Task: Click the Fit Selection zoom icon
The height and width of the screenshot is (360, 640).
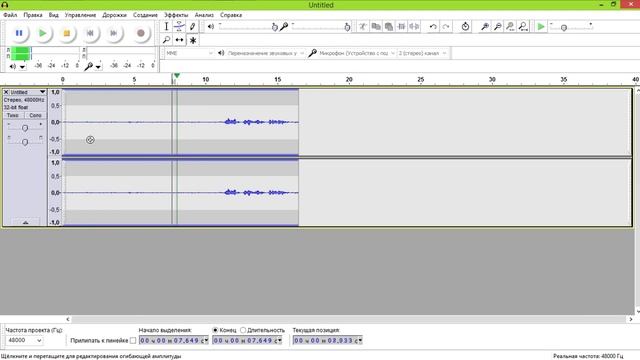Action: pos(510,27)
